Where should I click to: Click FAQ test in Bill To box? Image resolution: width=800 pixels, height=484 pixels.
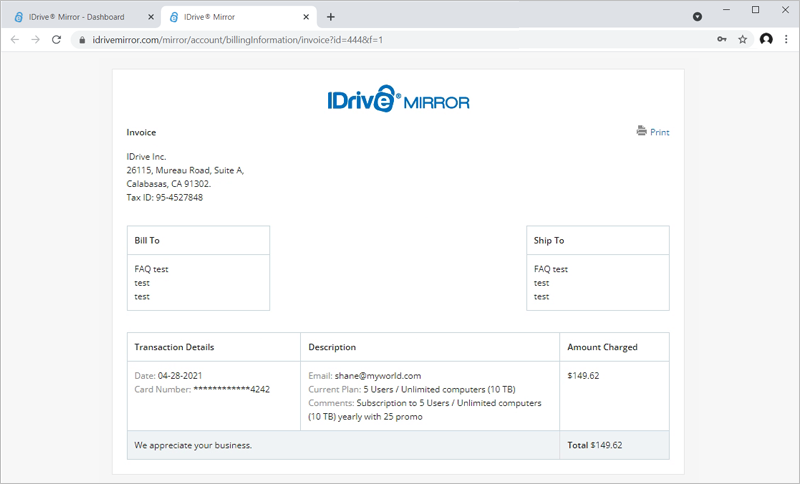(x=152, y=269)
